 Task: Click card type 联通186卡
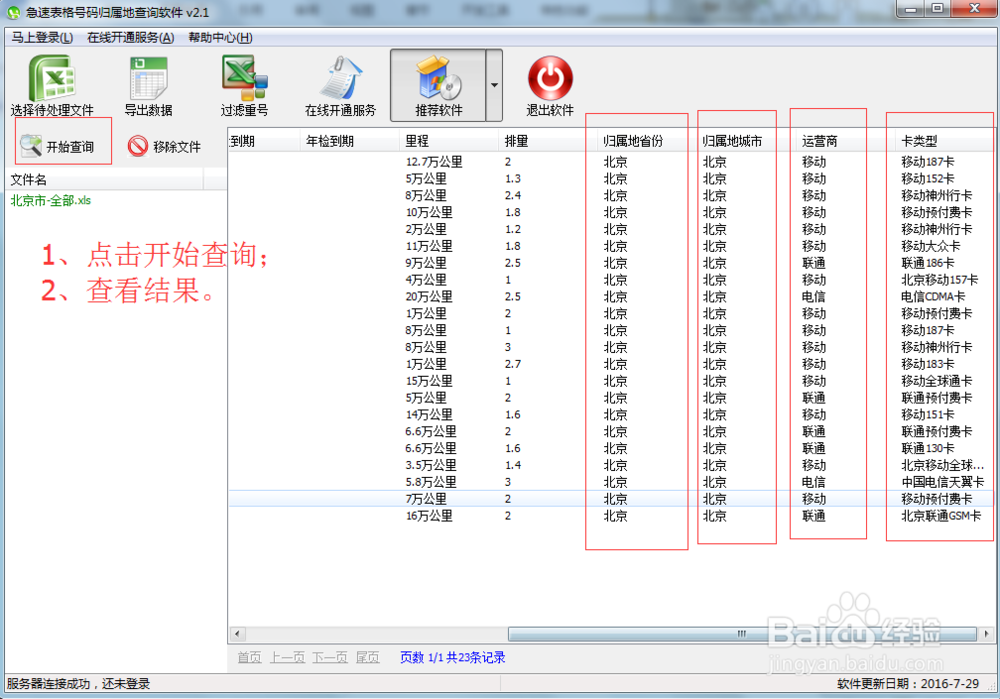[x=927, y=263]
